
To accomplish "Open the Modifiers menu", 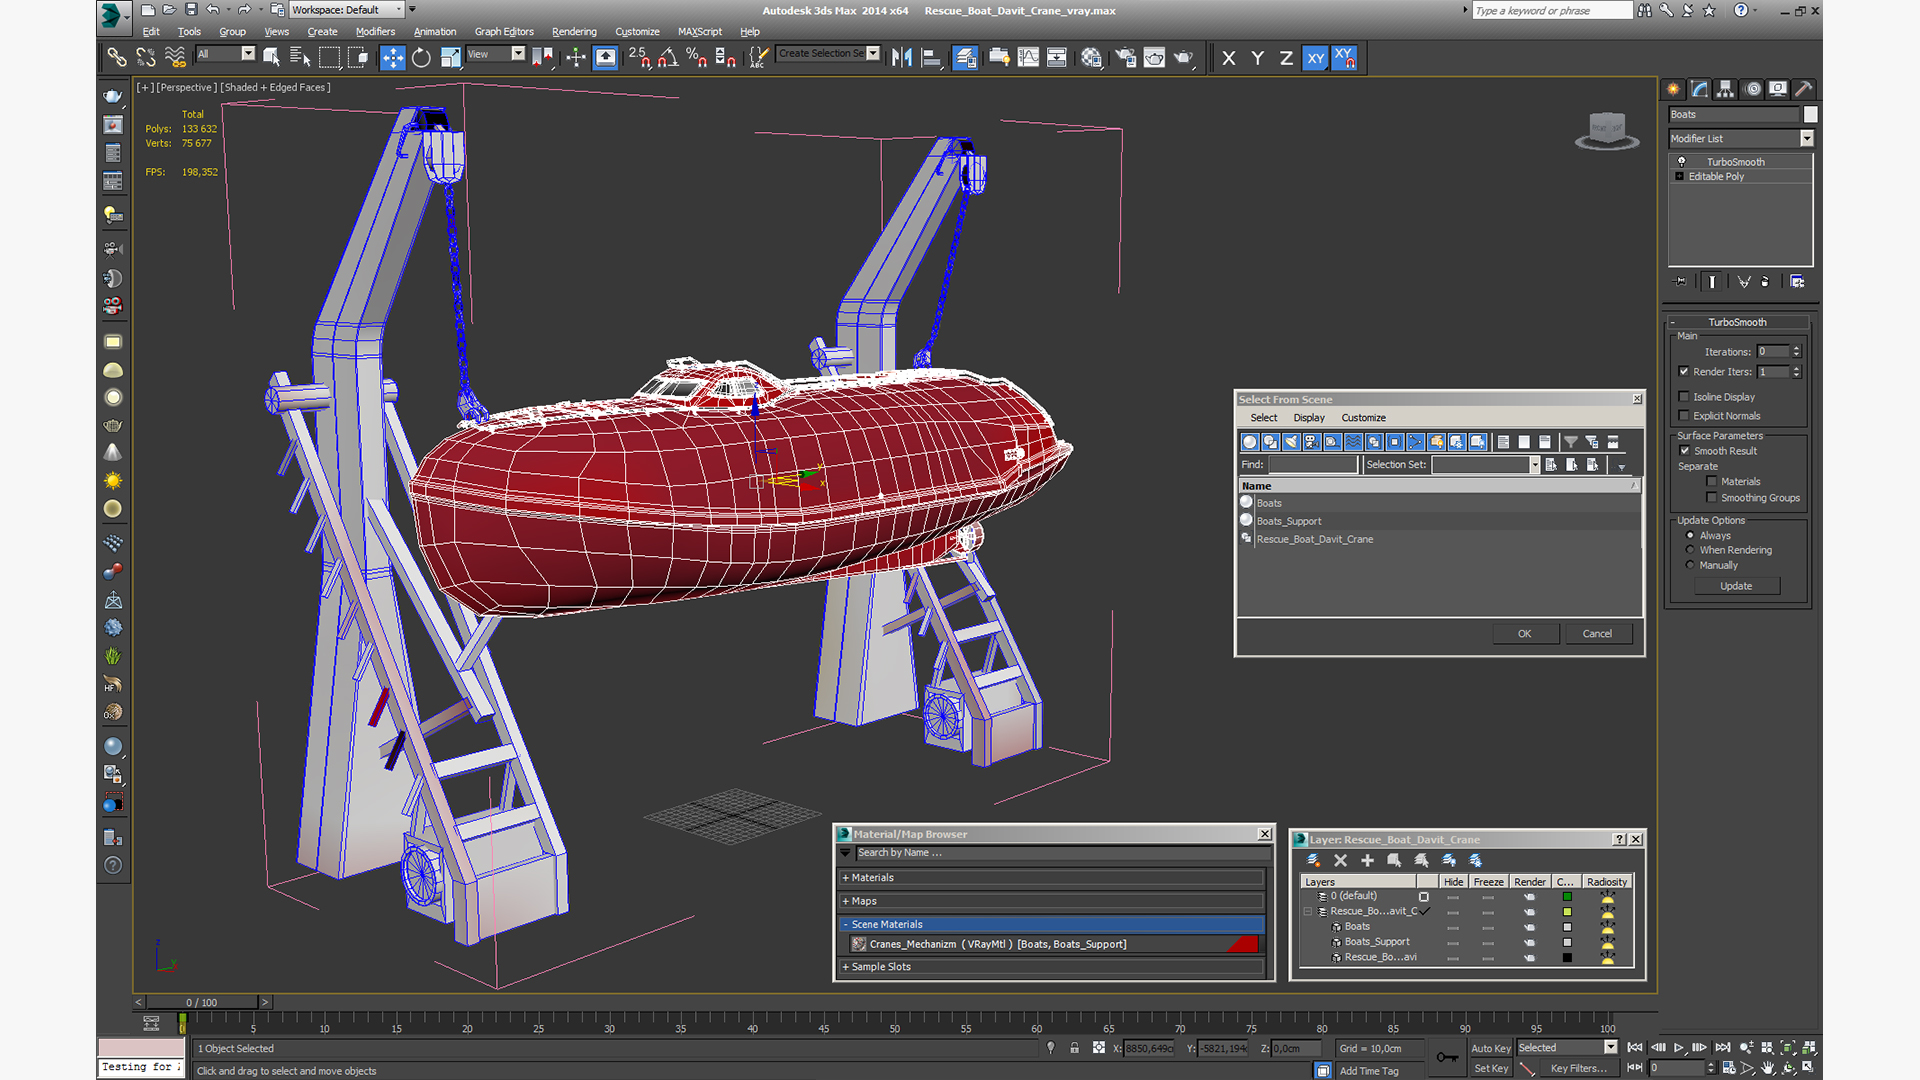I will tap(375, 32).
